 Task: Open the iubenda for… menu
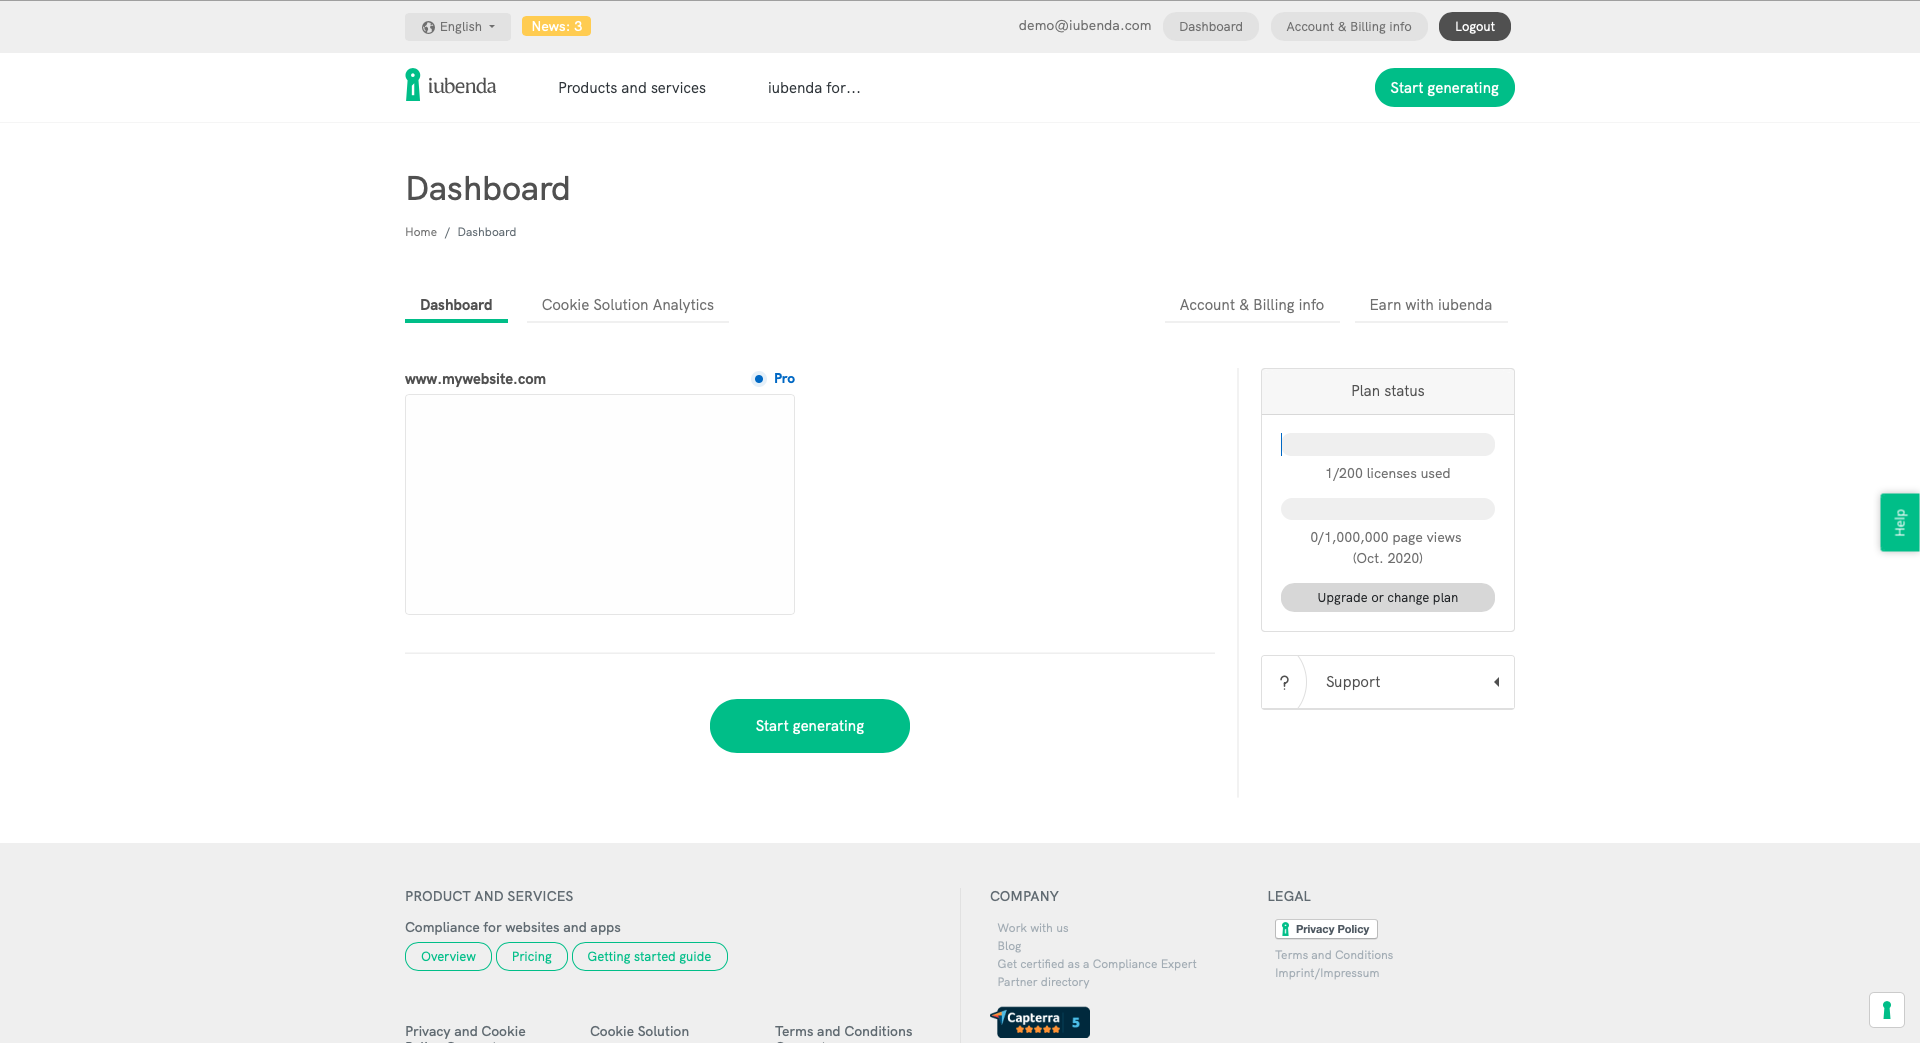click(x=814, y=88)
